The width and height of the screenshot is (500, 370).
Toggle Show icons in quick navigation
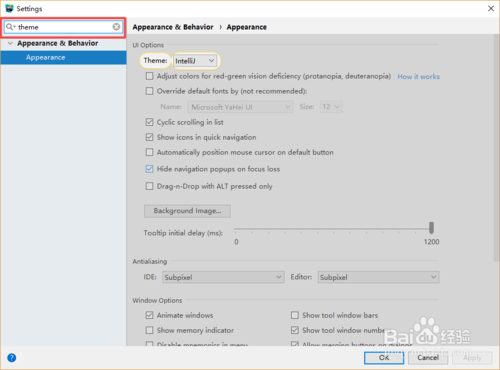coord(149,137)
